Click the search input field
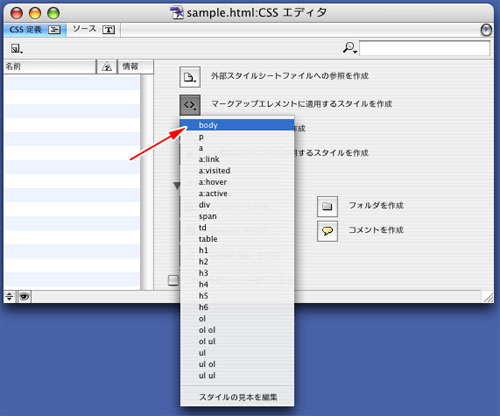 tap(424, 49)
